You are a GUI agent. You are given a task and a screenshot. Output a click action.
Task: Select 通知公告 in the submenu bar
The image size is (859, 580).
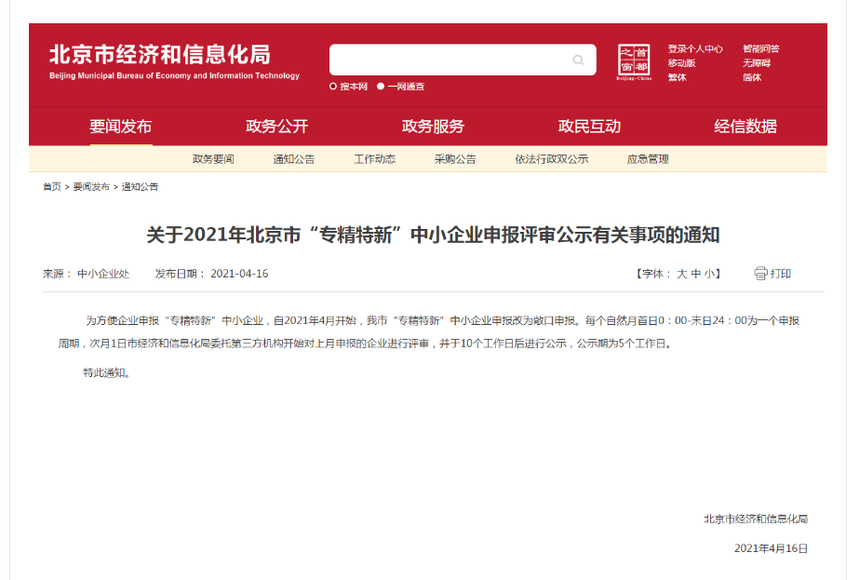[x=294, y=159]
